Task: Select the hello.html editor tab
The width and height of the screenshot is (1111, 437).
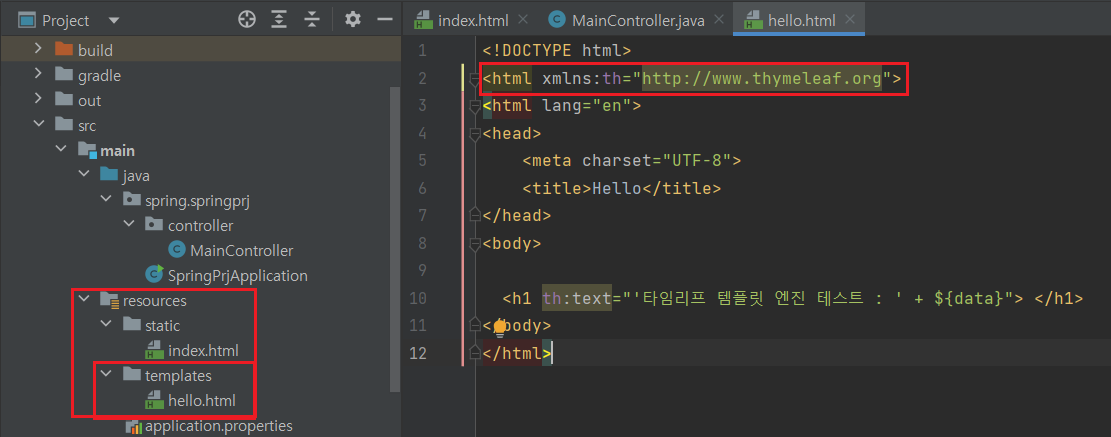Action: point(801,21)
